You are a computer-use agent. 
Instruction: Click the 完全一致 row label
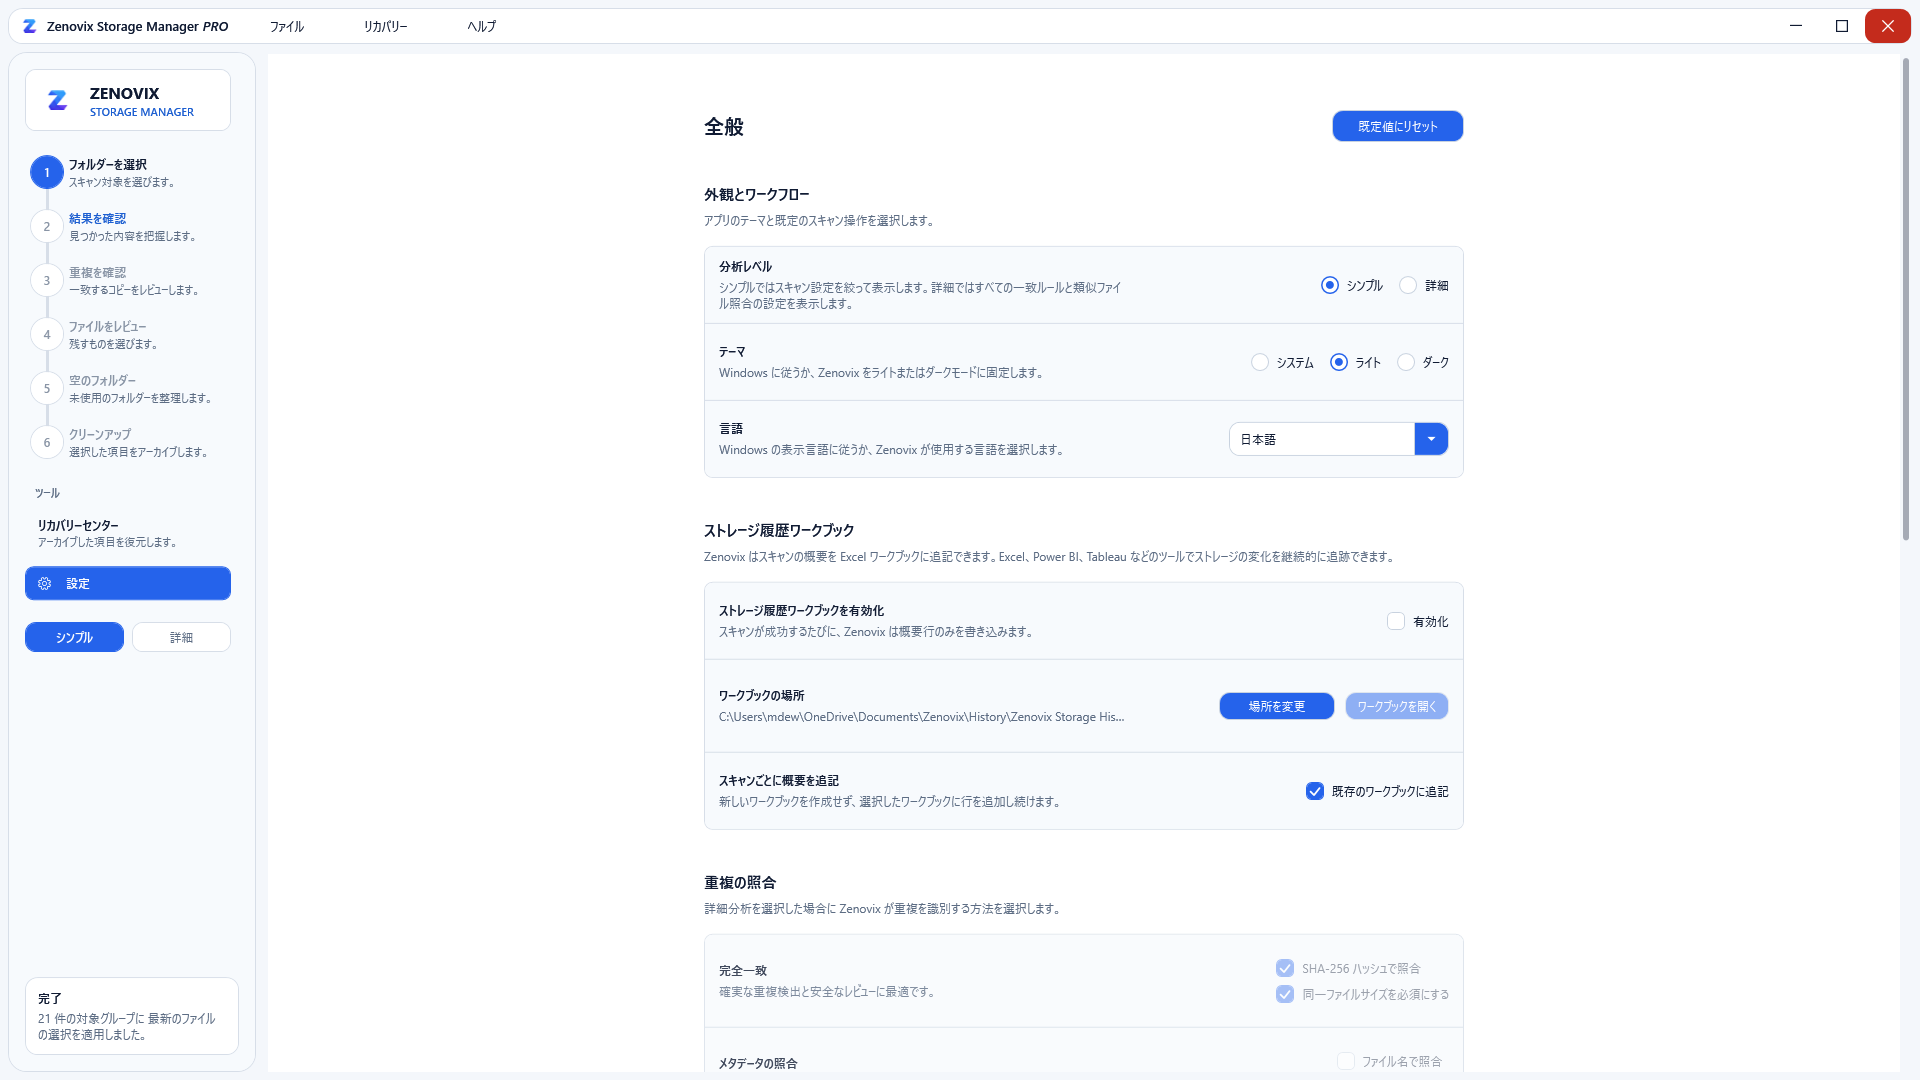point(743,971)
